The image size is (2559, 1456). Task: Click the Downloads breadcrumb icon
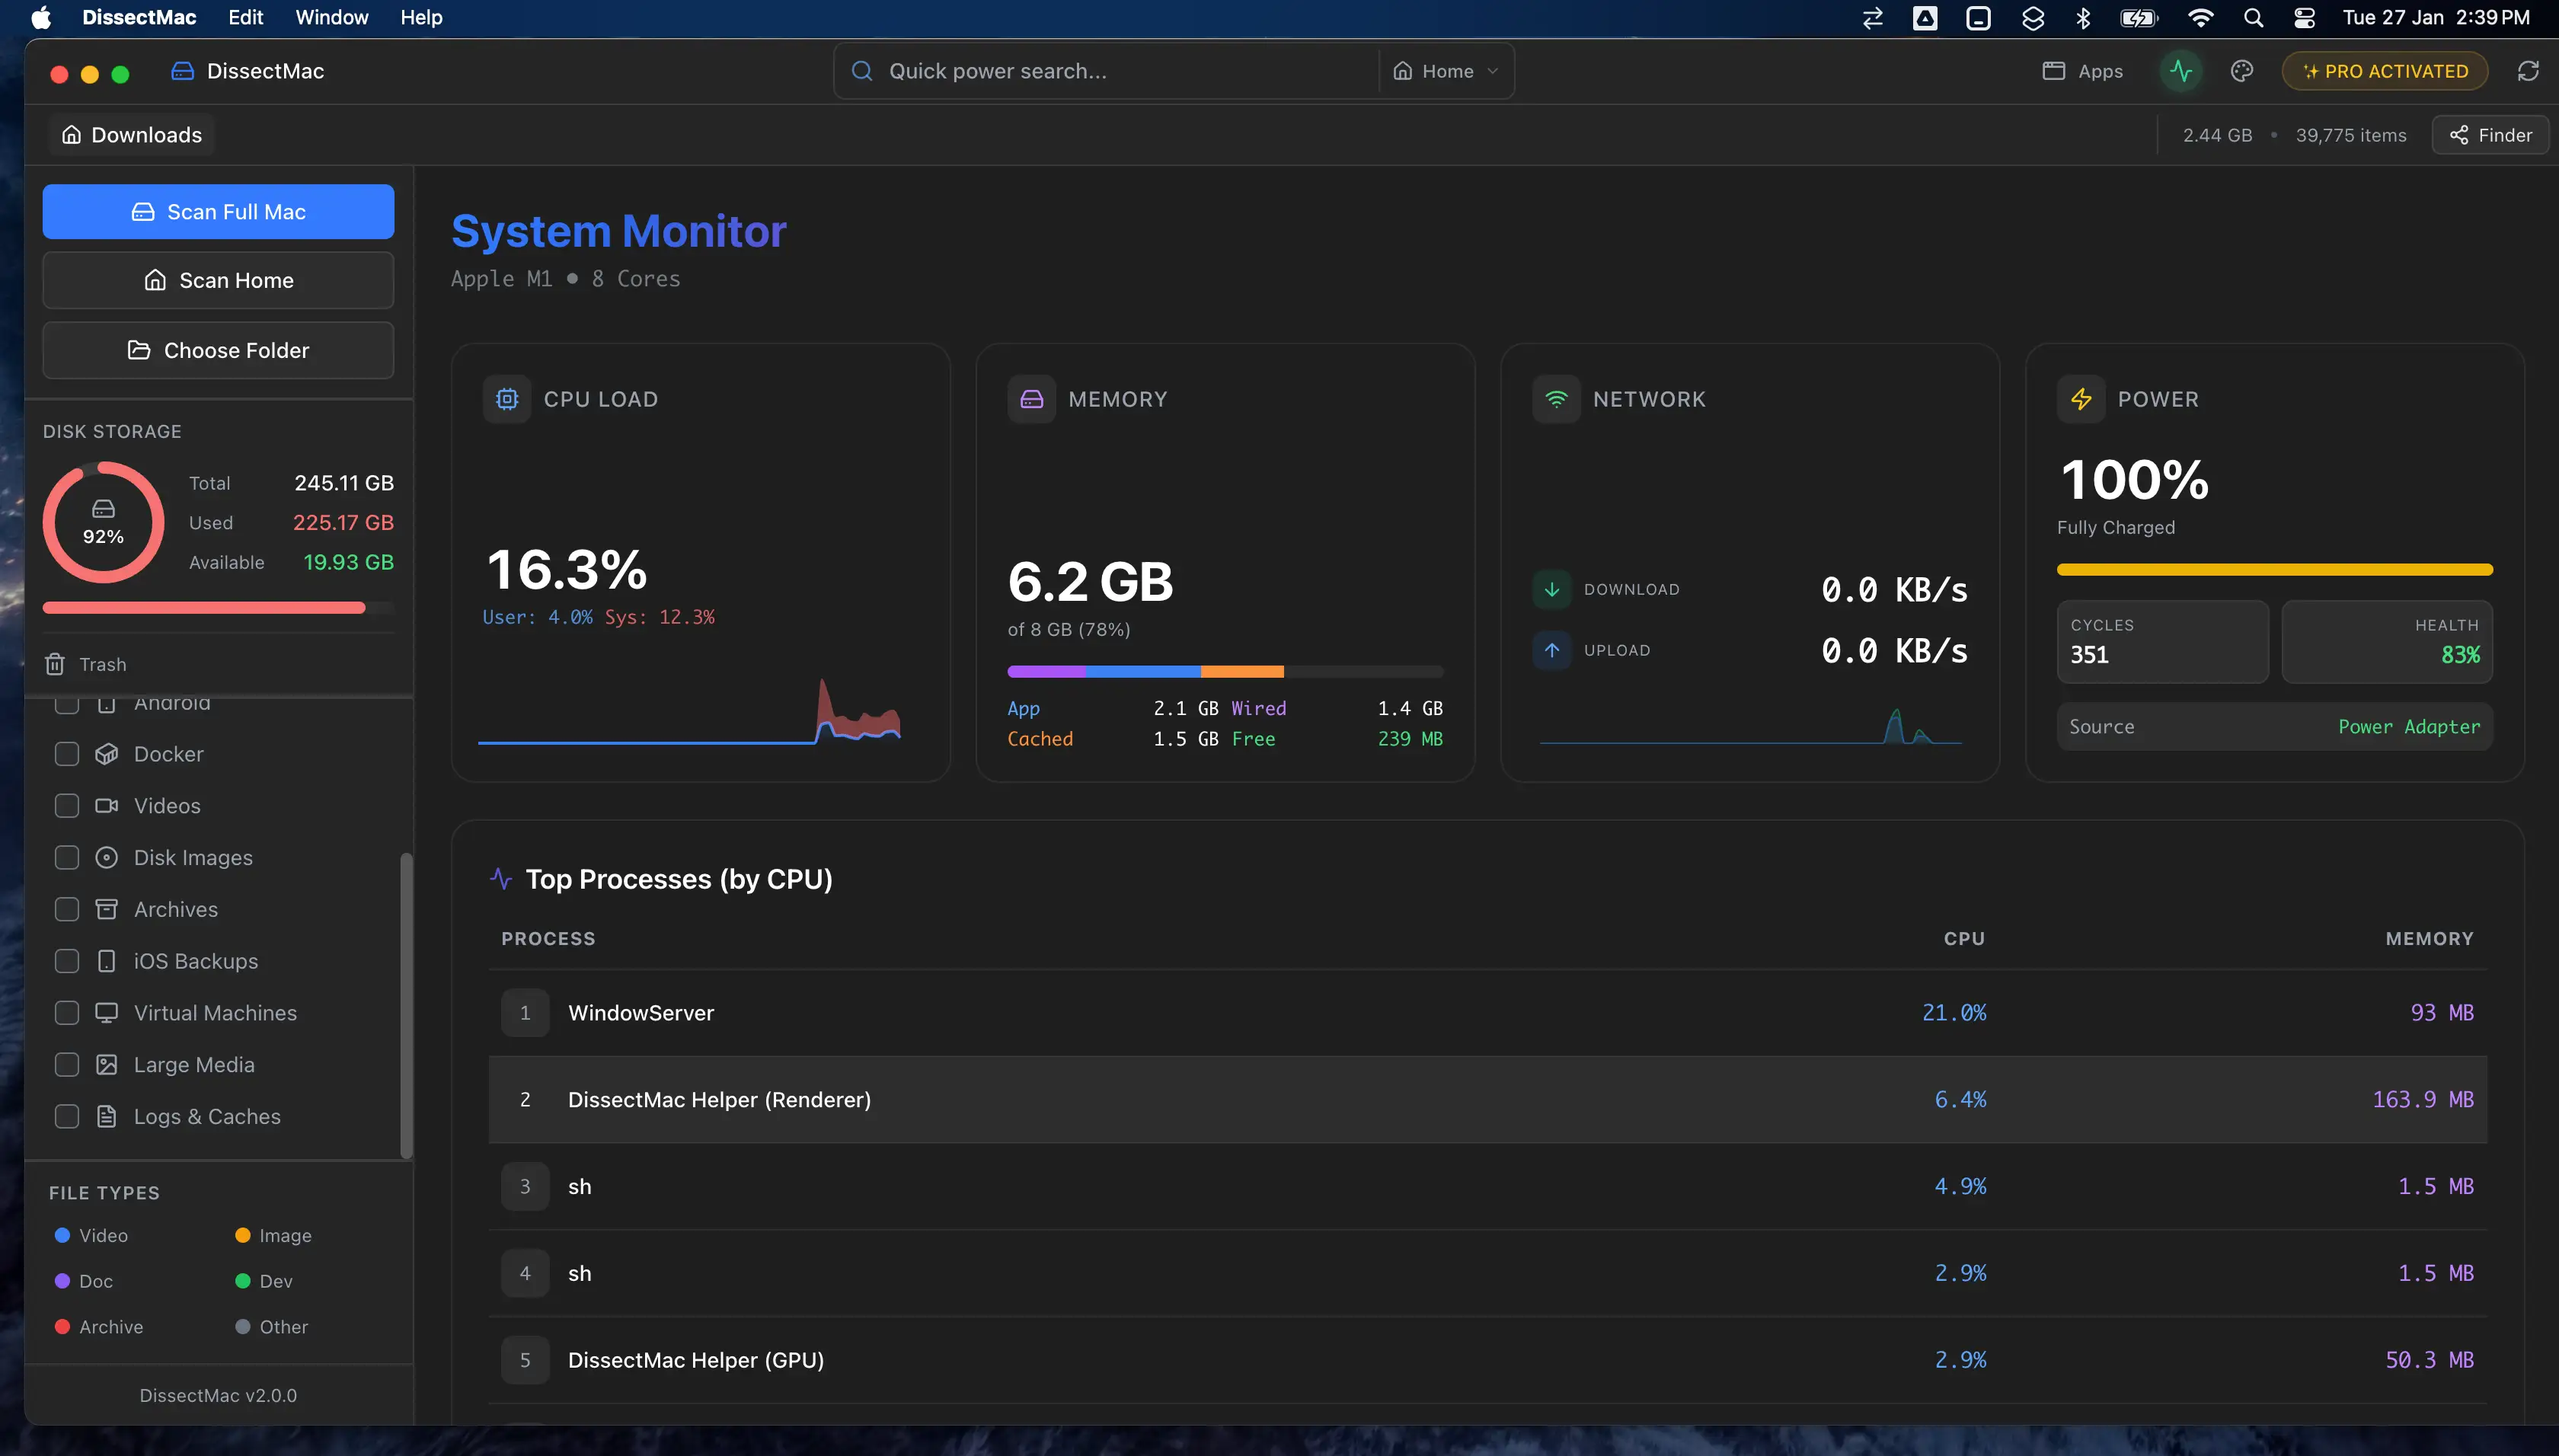click(71, 133)
